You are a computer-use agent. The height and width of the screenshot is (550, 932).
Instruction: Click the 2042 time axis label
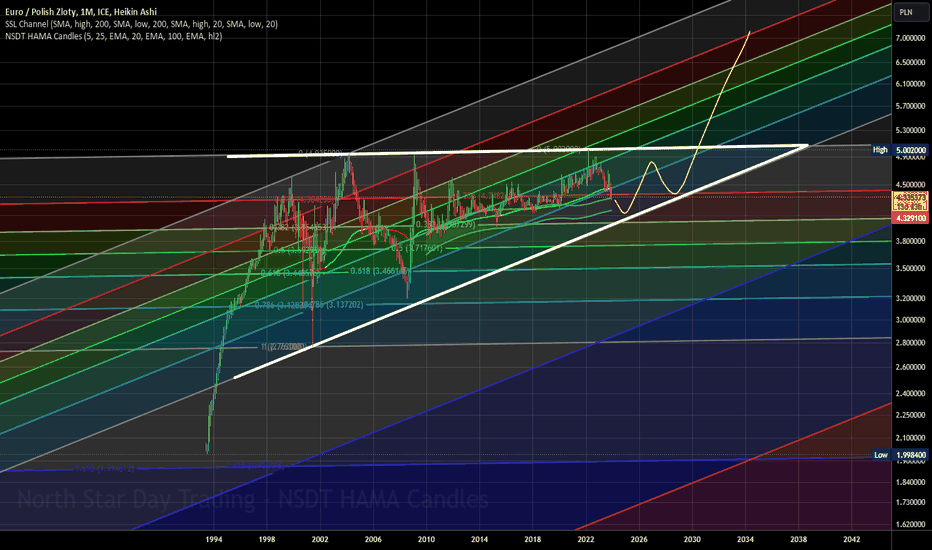pyautogui.click(x=852, y=539)
